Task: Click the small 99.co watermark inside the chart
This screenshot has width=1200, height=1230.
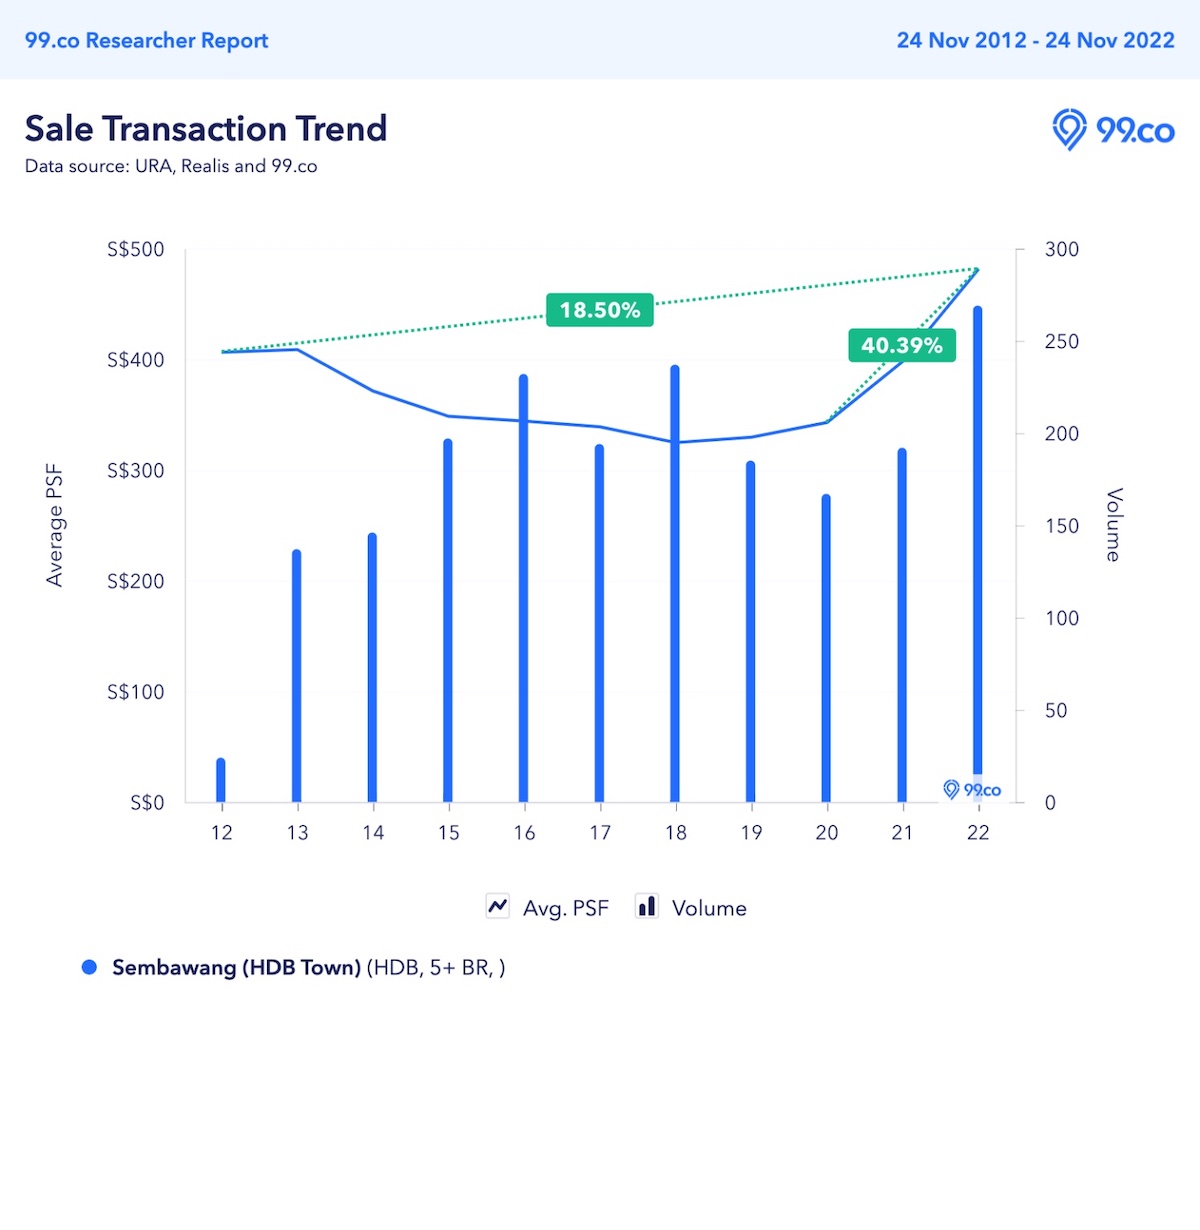Action: [x=972, y=790]
